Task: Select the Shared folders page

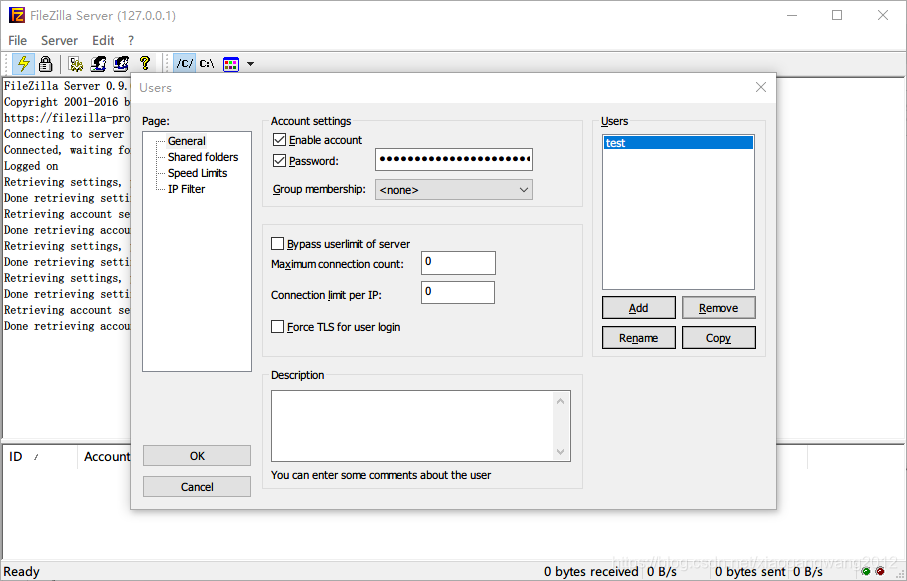Action: pyautogui.click(x=203, y=157)
